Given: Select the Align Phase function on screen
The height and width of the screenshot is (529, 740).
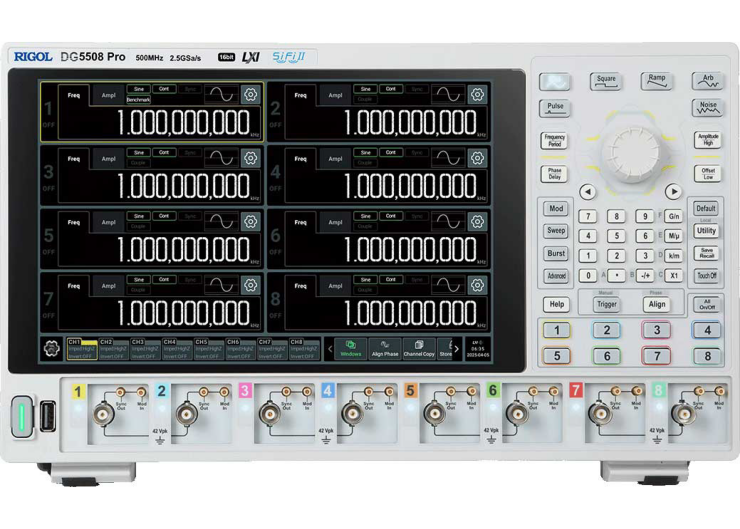Looking at the screenshot, I should 385,349.
